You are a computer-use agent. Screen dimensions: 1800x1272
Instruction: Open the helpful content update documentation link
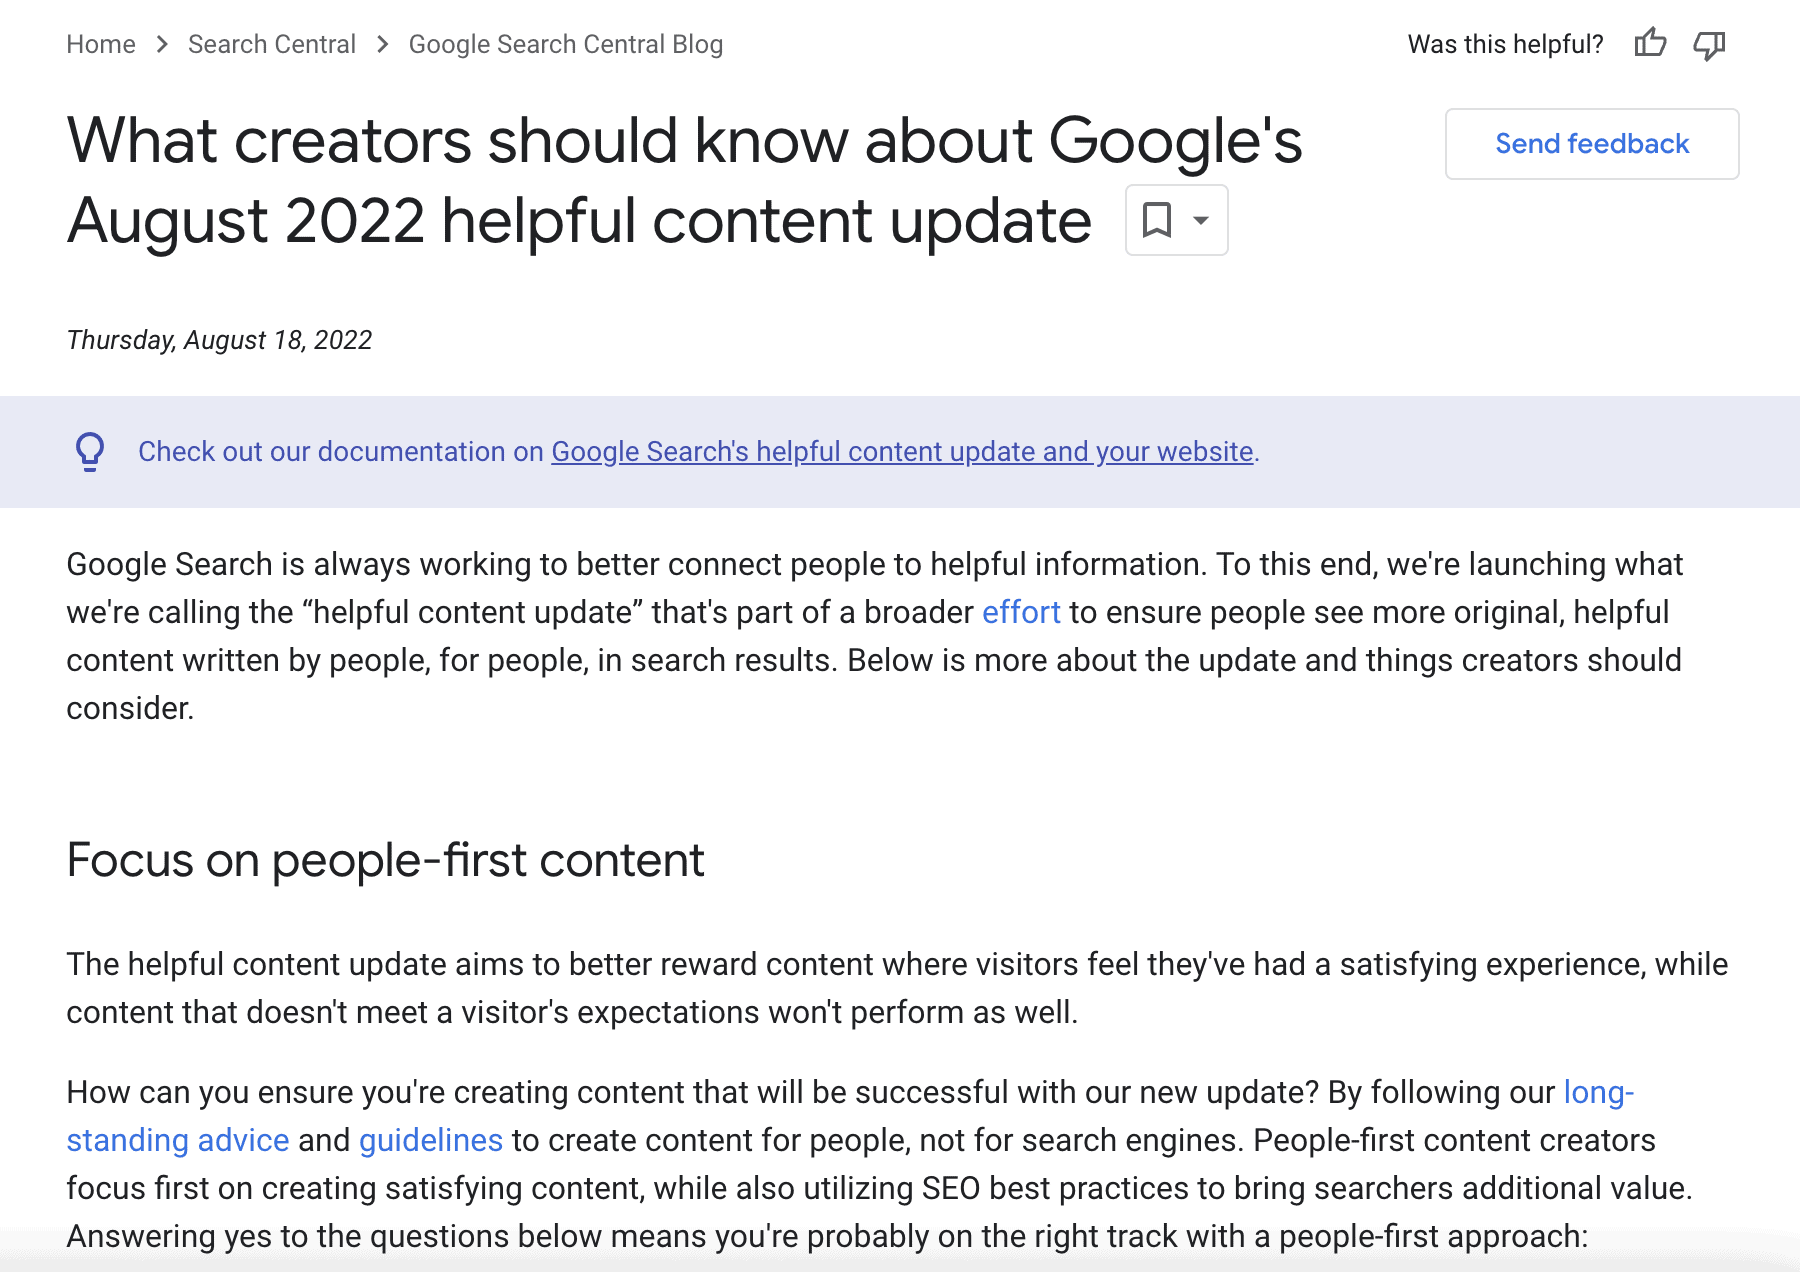click(x=902, y=452)
